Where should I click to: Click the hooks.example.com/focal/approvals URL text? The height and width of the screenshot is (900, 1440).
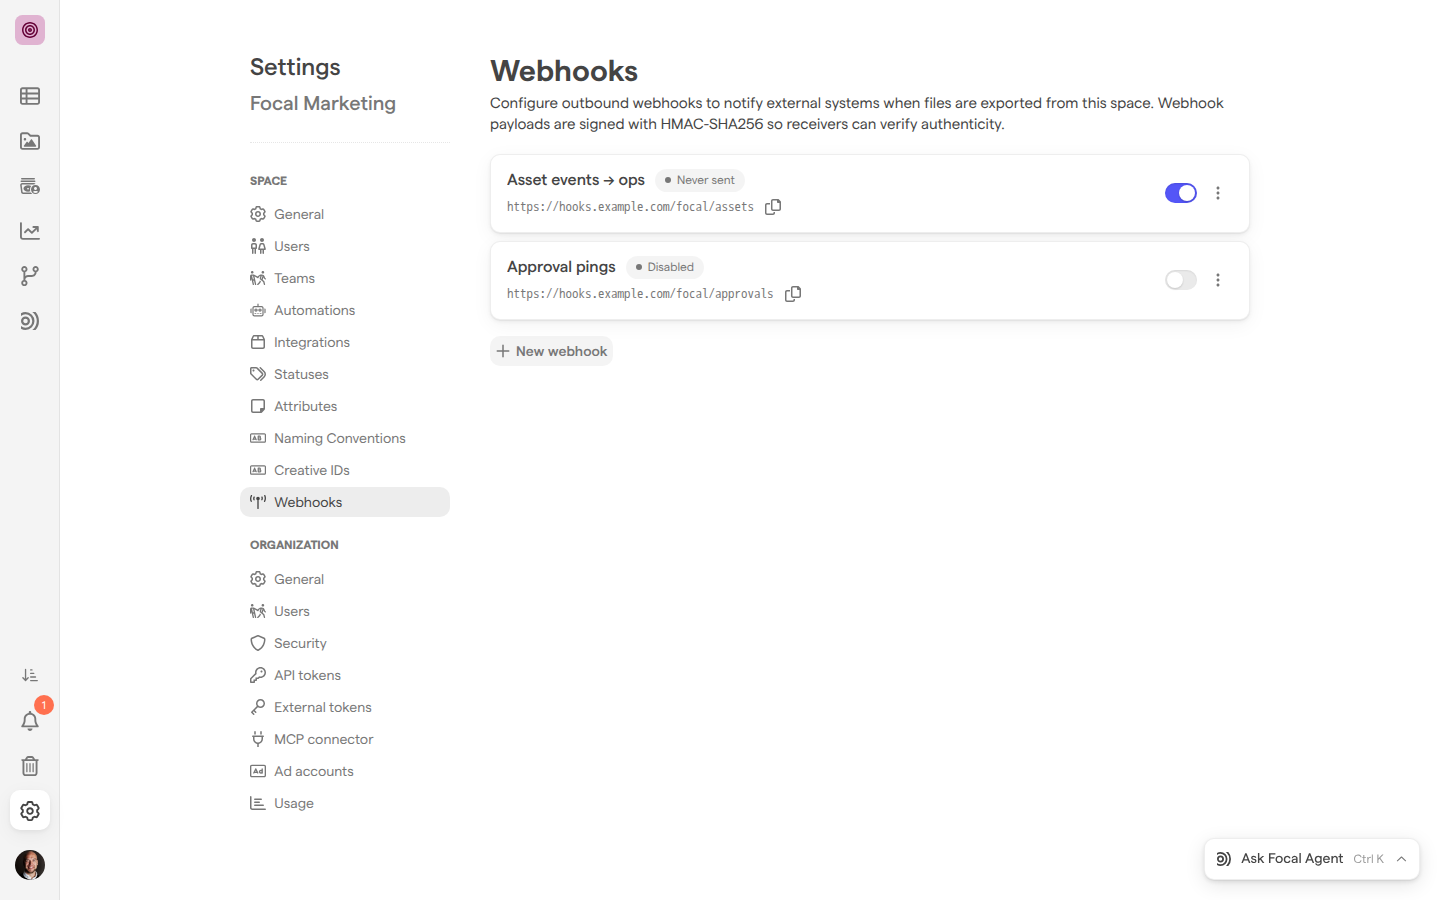[x=640, y=294]
